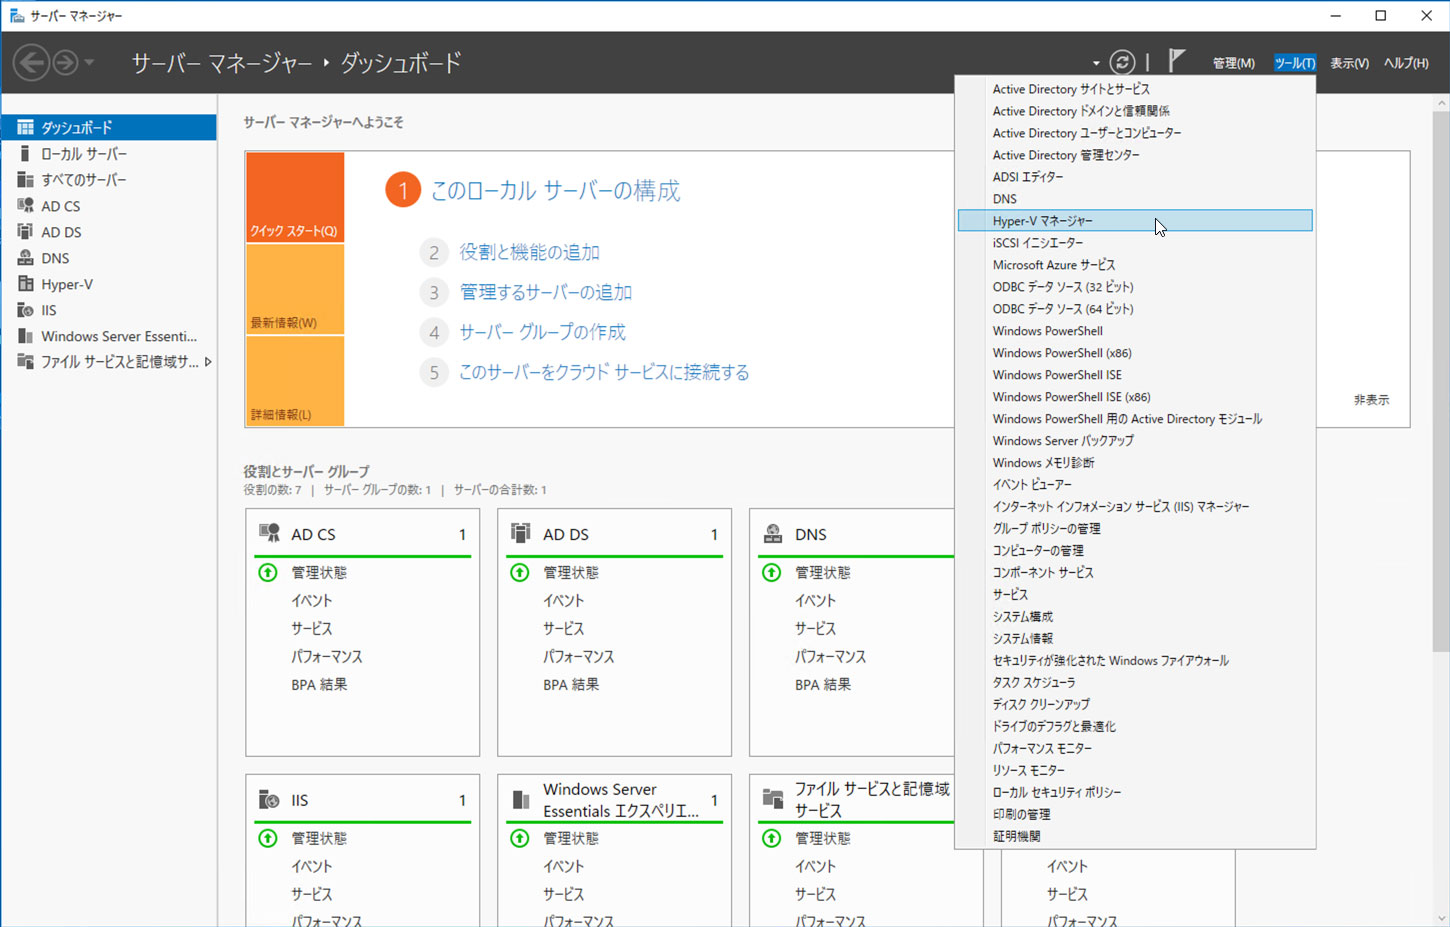Viewport: 1450px width, 927px height.
Task: Open the notifications flag icon
Action: tap(1176, 61)
